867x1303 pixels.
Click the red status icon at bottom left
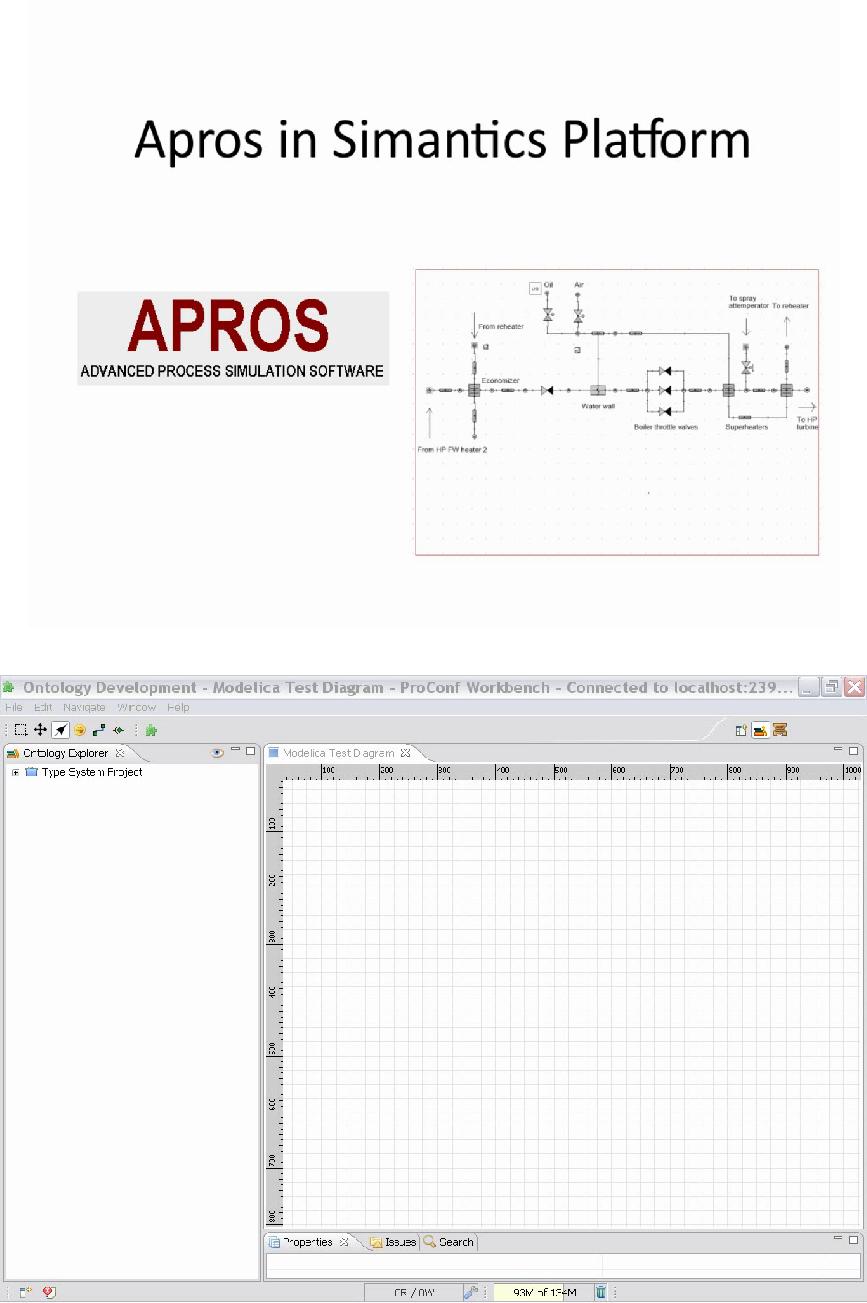[x=48, y=1292]
